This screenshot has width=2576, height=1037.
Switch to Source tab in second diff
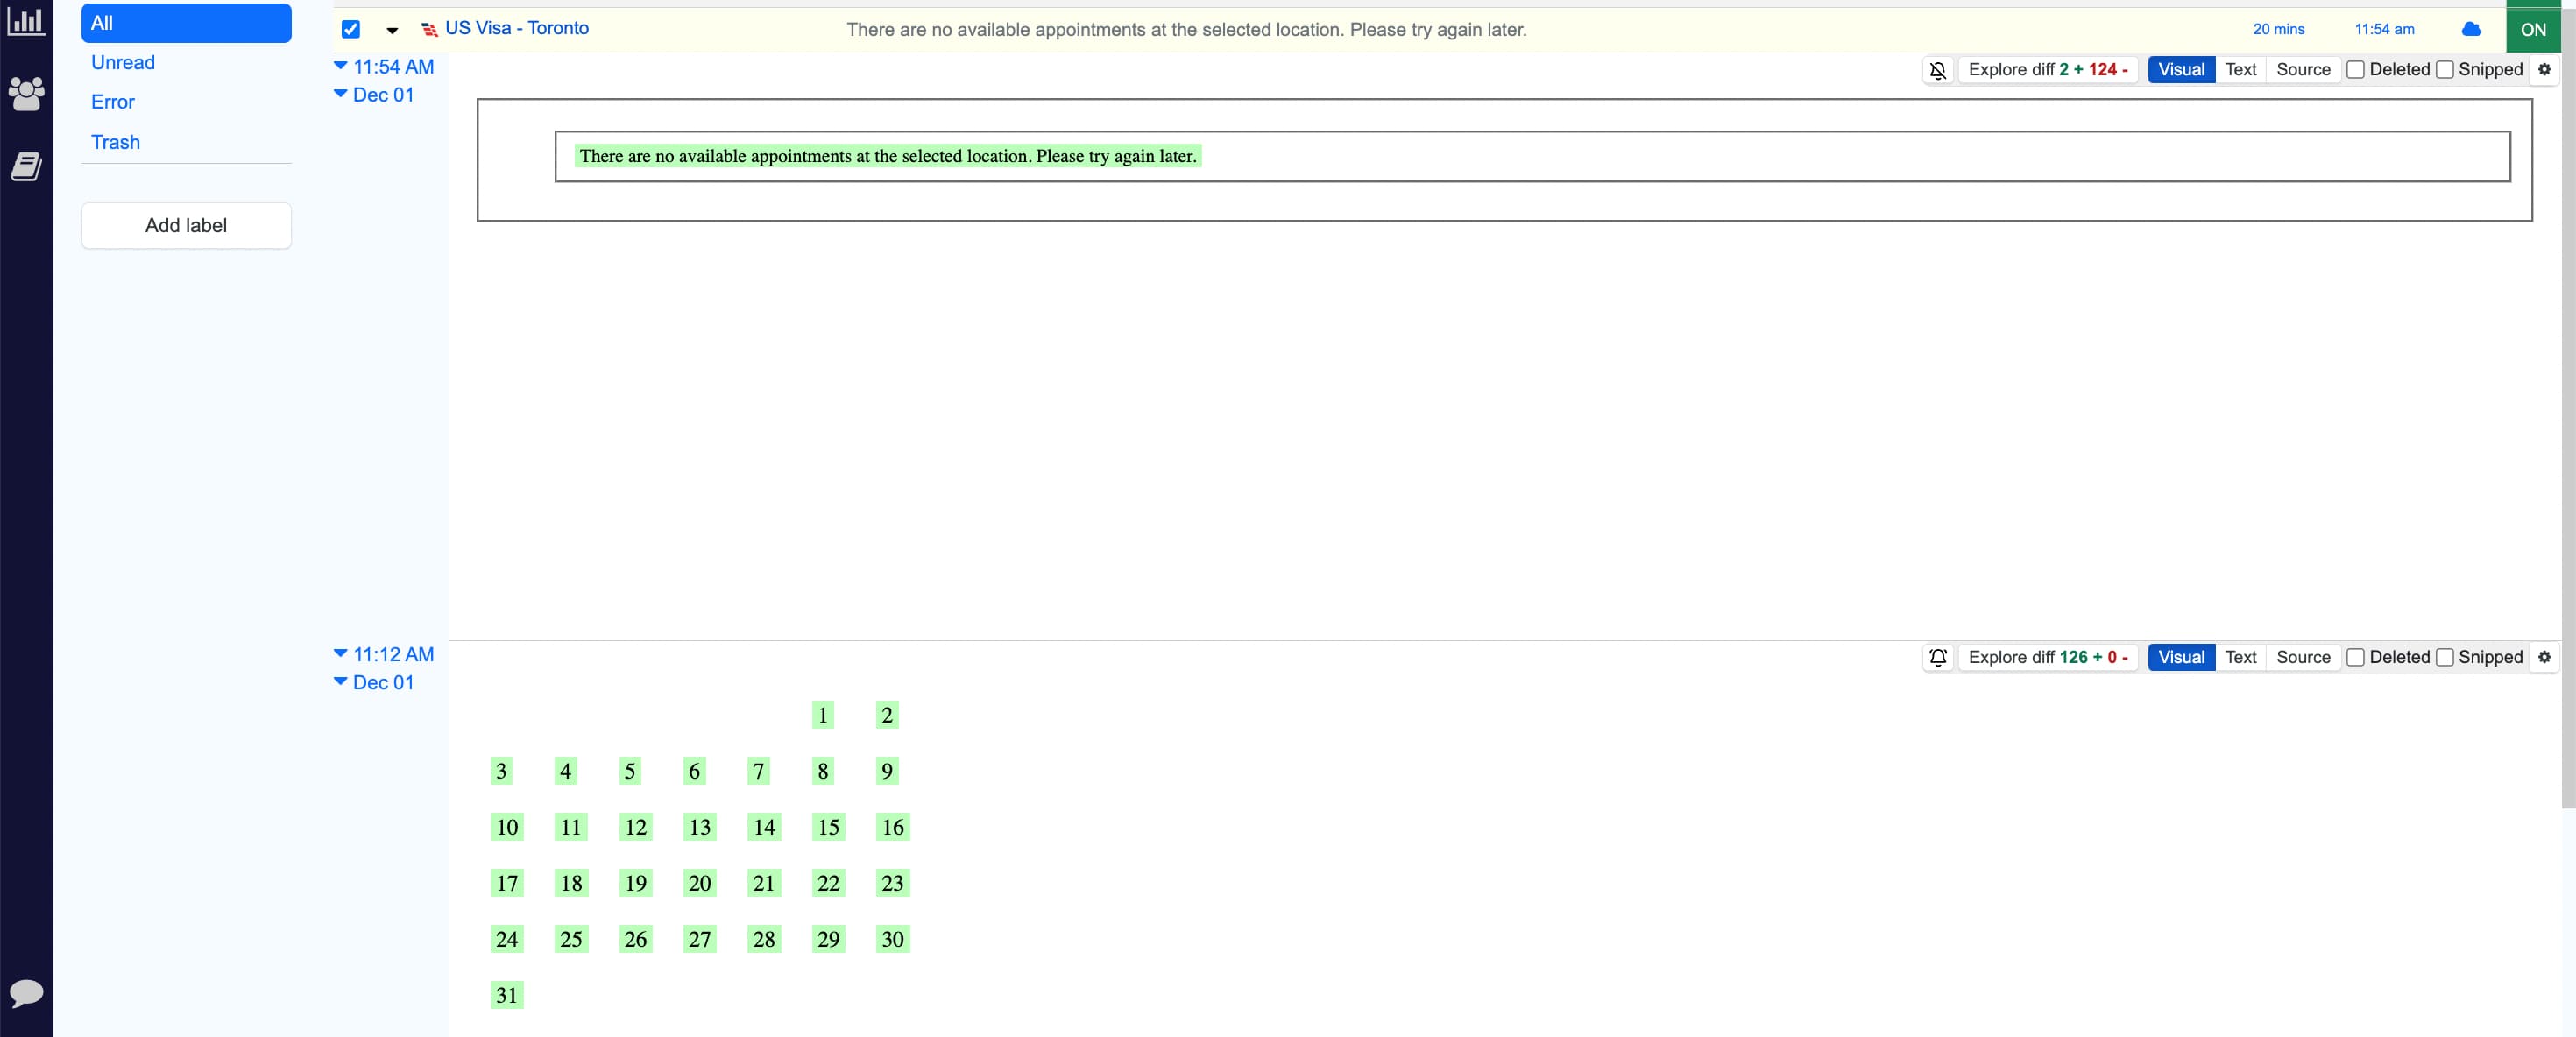click(x=2302, y=658)
